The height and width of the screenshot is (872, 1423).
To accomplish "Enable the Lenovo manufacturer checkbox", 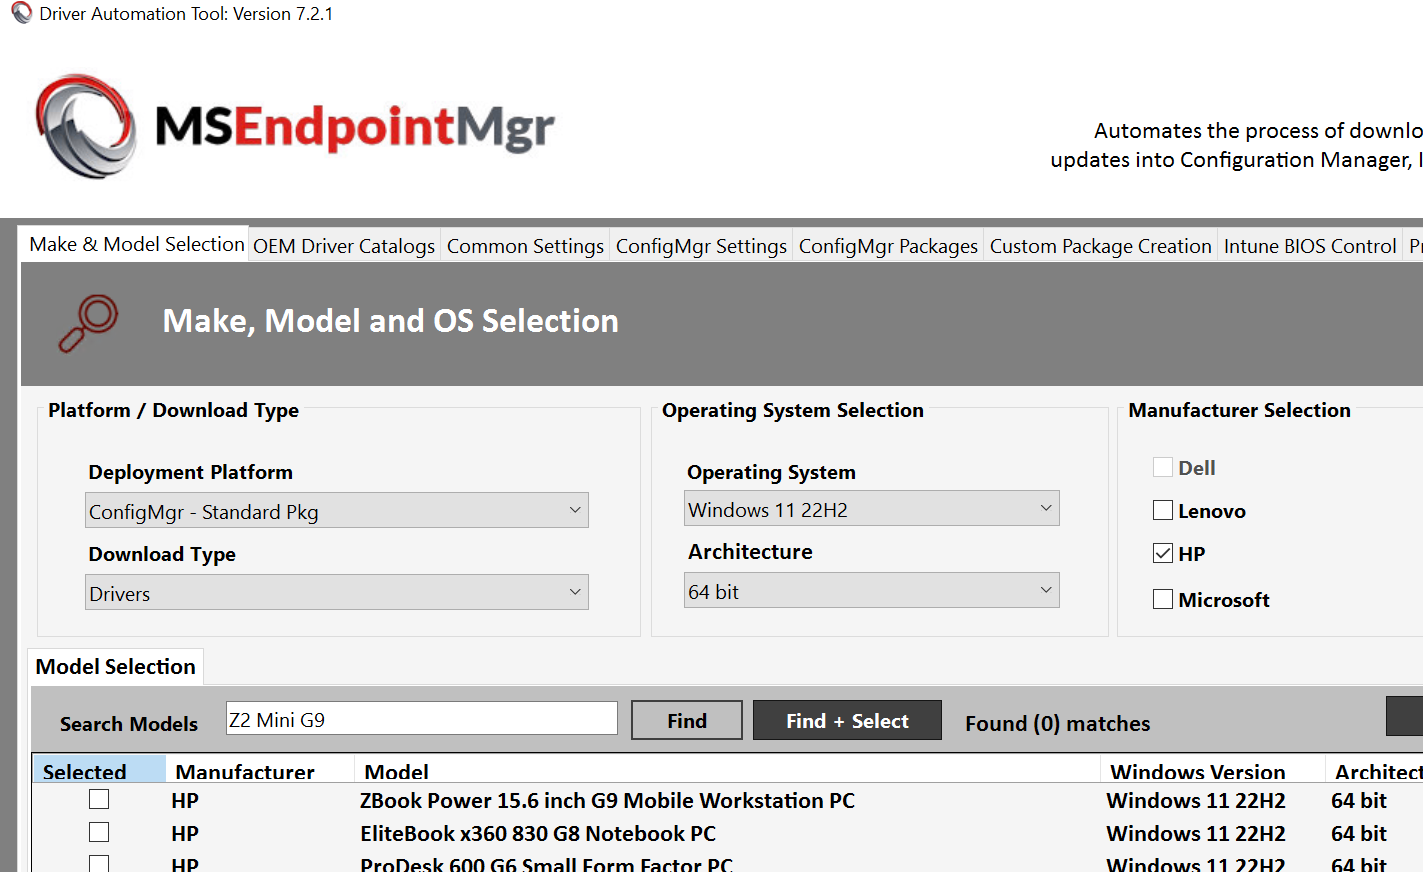I will 1163,510.
